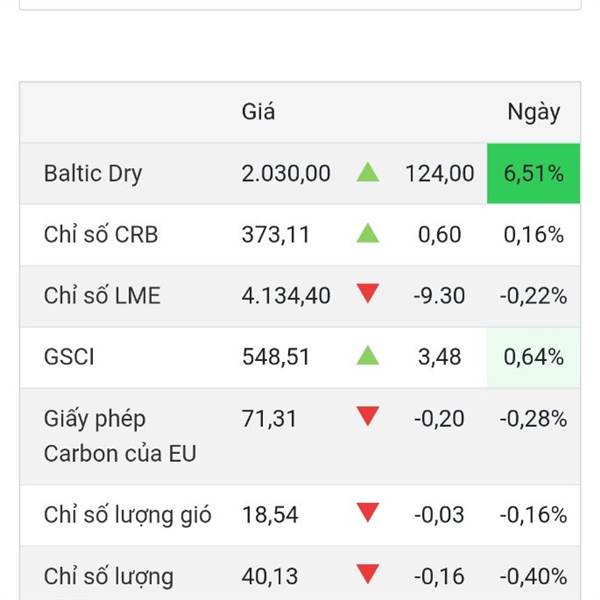Click the red down arrow for Chỉ số LME

(367, 293)
